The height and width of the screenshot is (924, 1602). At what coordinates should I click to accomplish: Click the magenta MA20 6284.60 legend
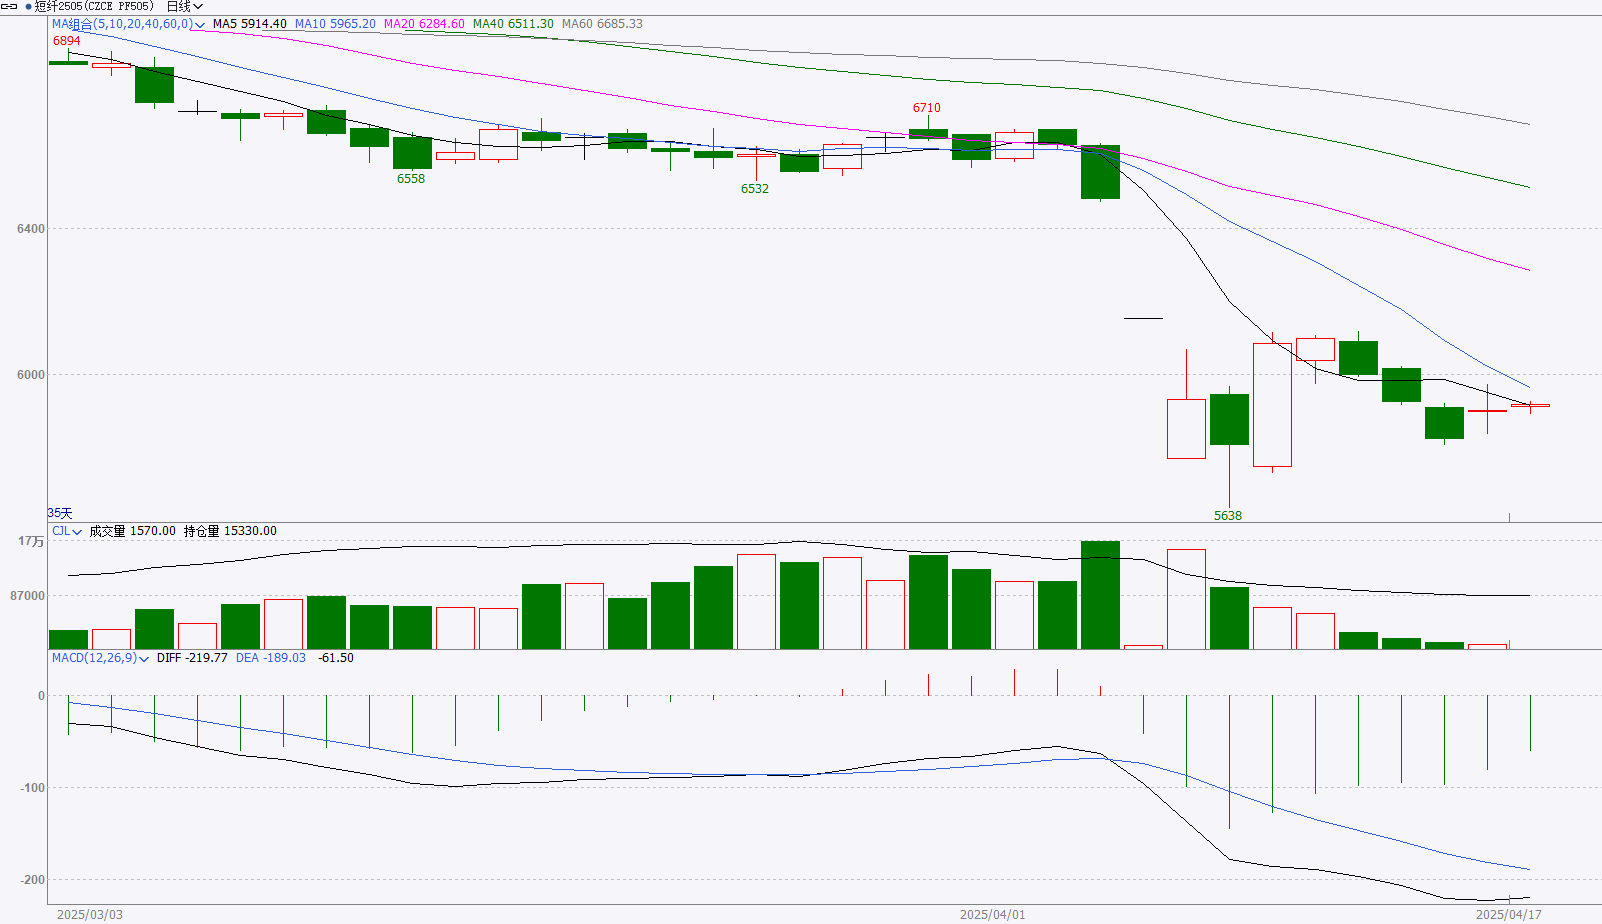tap(424, 24)
